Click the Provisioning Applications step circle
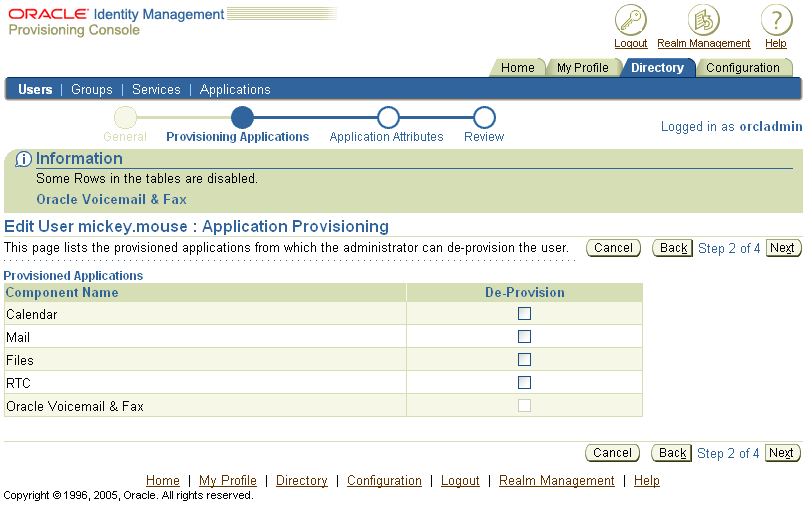The height and width of the screenshot is (511, 808). pyautogui.click(x=242, y=118)
